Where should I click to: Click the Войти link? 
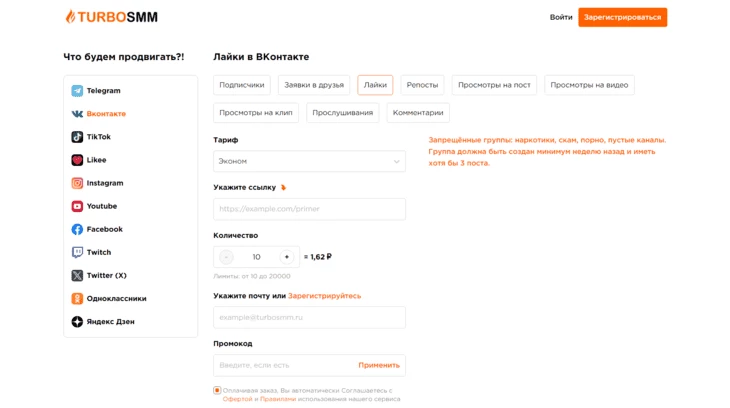561,17
